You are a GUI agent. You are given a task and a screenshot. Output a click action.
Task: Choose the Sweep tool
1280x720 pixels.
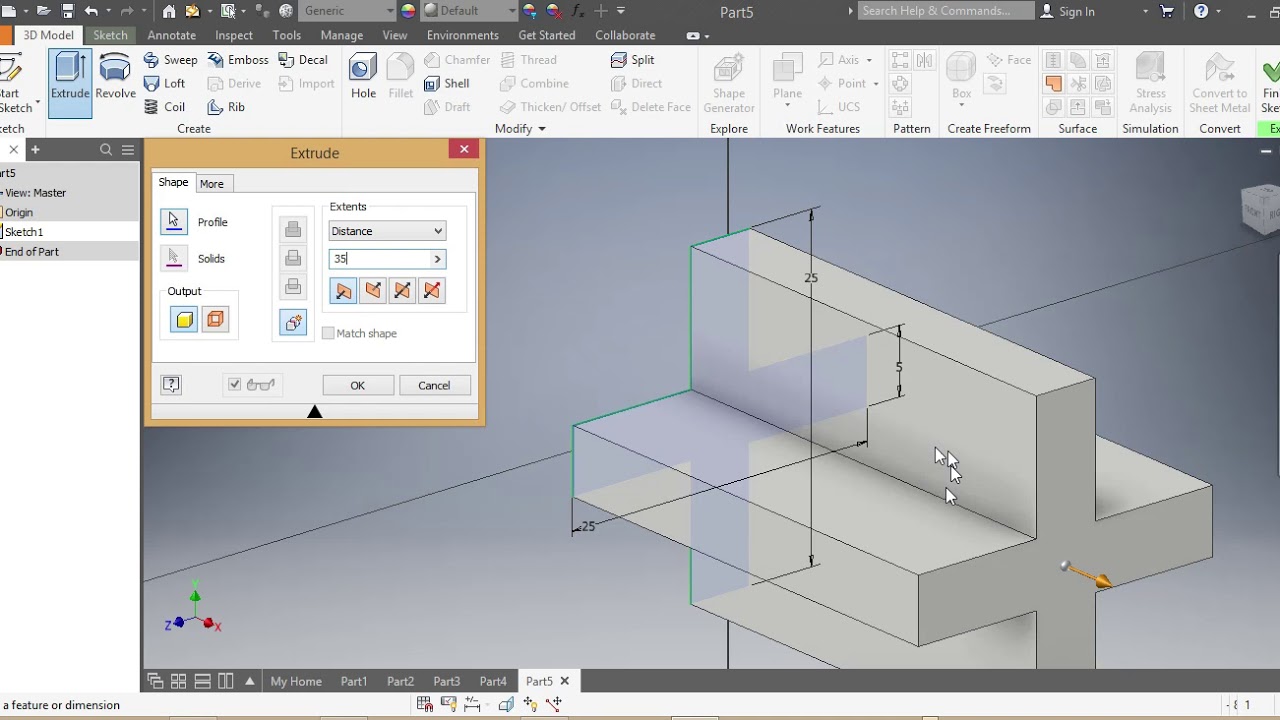(x=170, y=60)
